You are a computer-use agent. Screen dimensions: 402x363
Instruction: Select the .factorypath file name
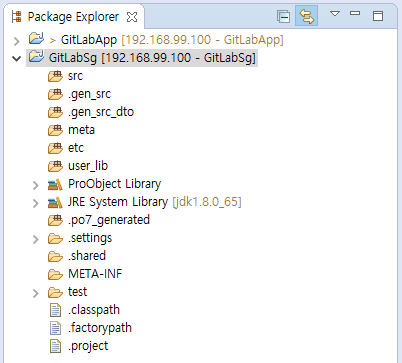(x=100, y=328)
